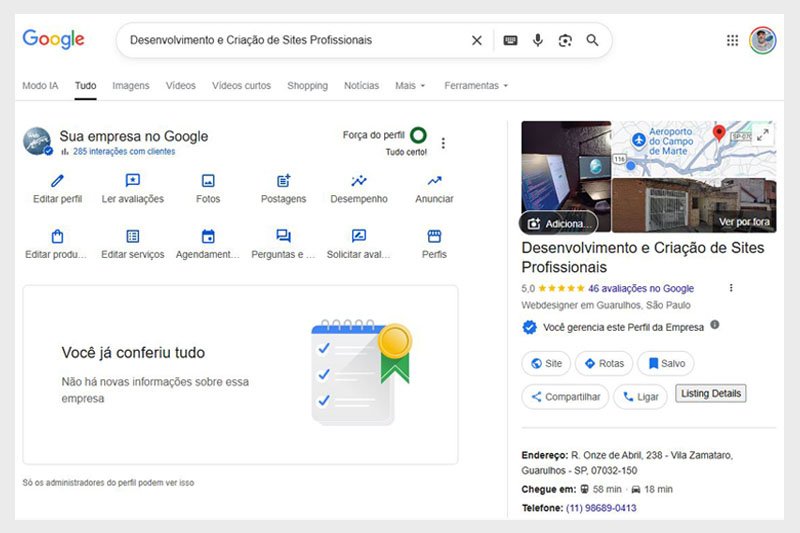Click the Salvo saved button
800x533 pixels.
[666, 364]
